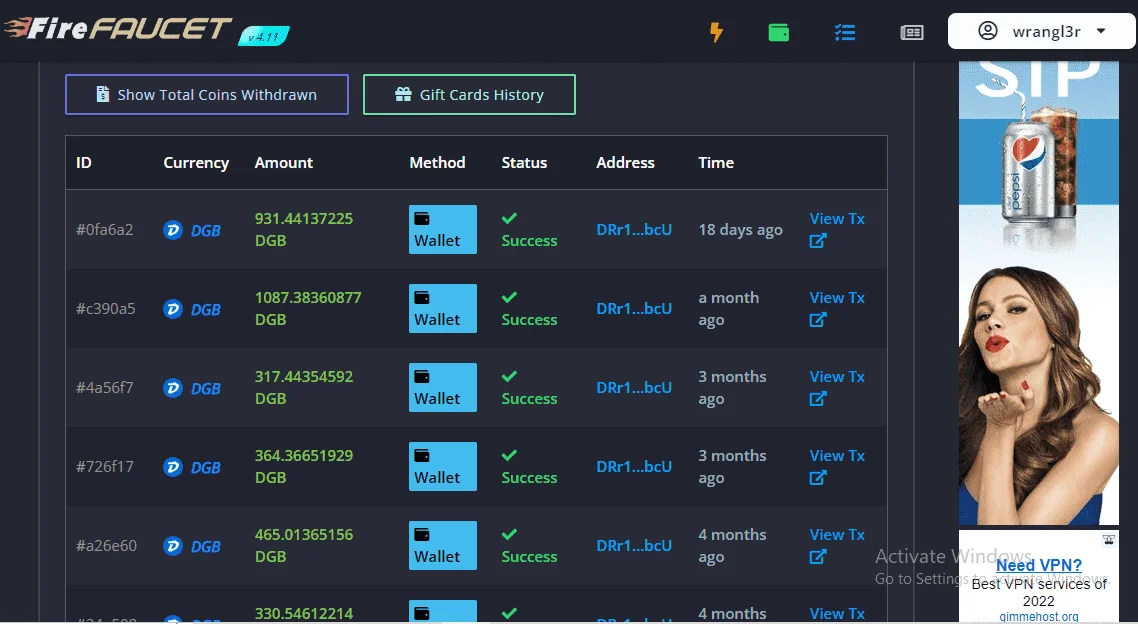Select transaction ID #0fa6a2
The width and height of the screenshot is (1138, 624).
click(x=105, y=229)
